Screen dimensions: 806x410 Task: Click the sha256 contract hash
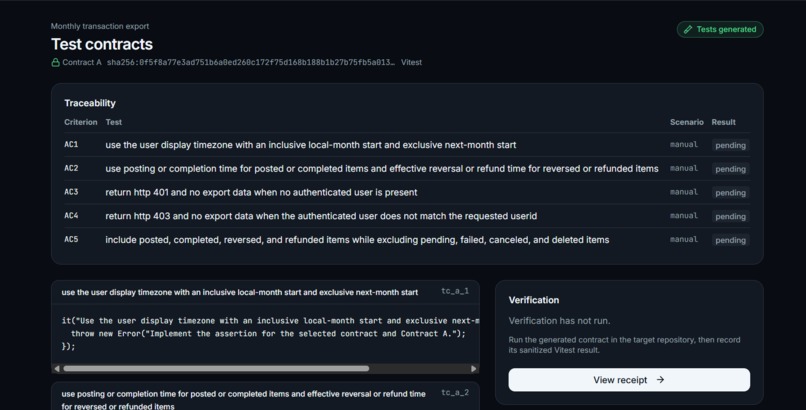coord(251,62)
